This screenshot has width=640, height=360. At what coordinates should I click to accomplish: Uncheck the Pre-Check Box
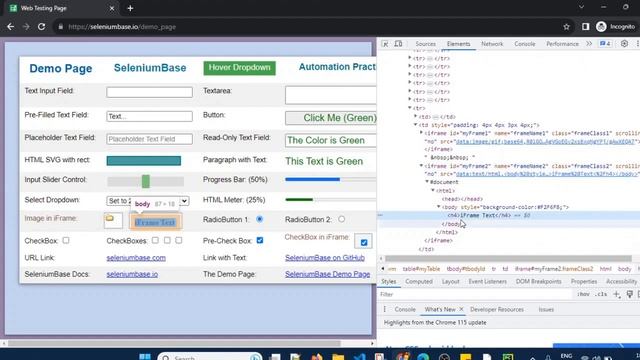tap(260, 240)
